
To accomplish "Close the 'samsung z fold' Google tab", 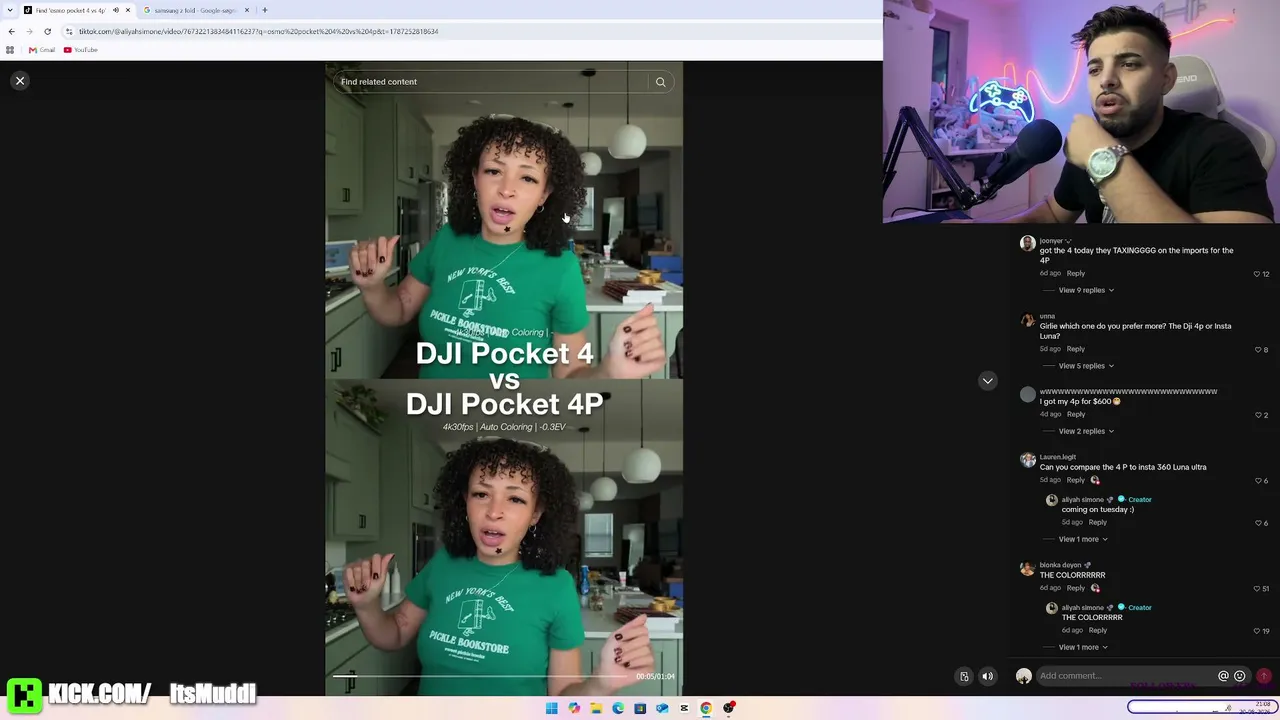I will pos(247,10).
